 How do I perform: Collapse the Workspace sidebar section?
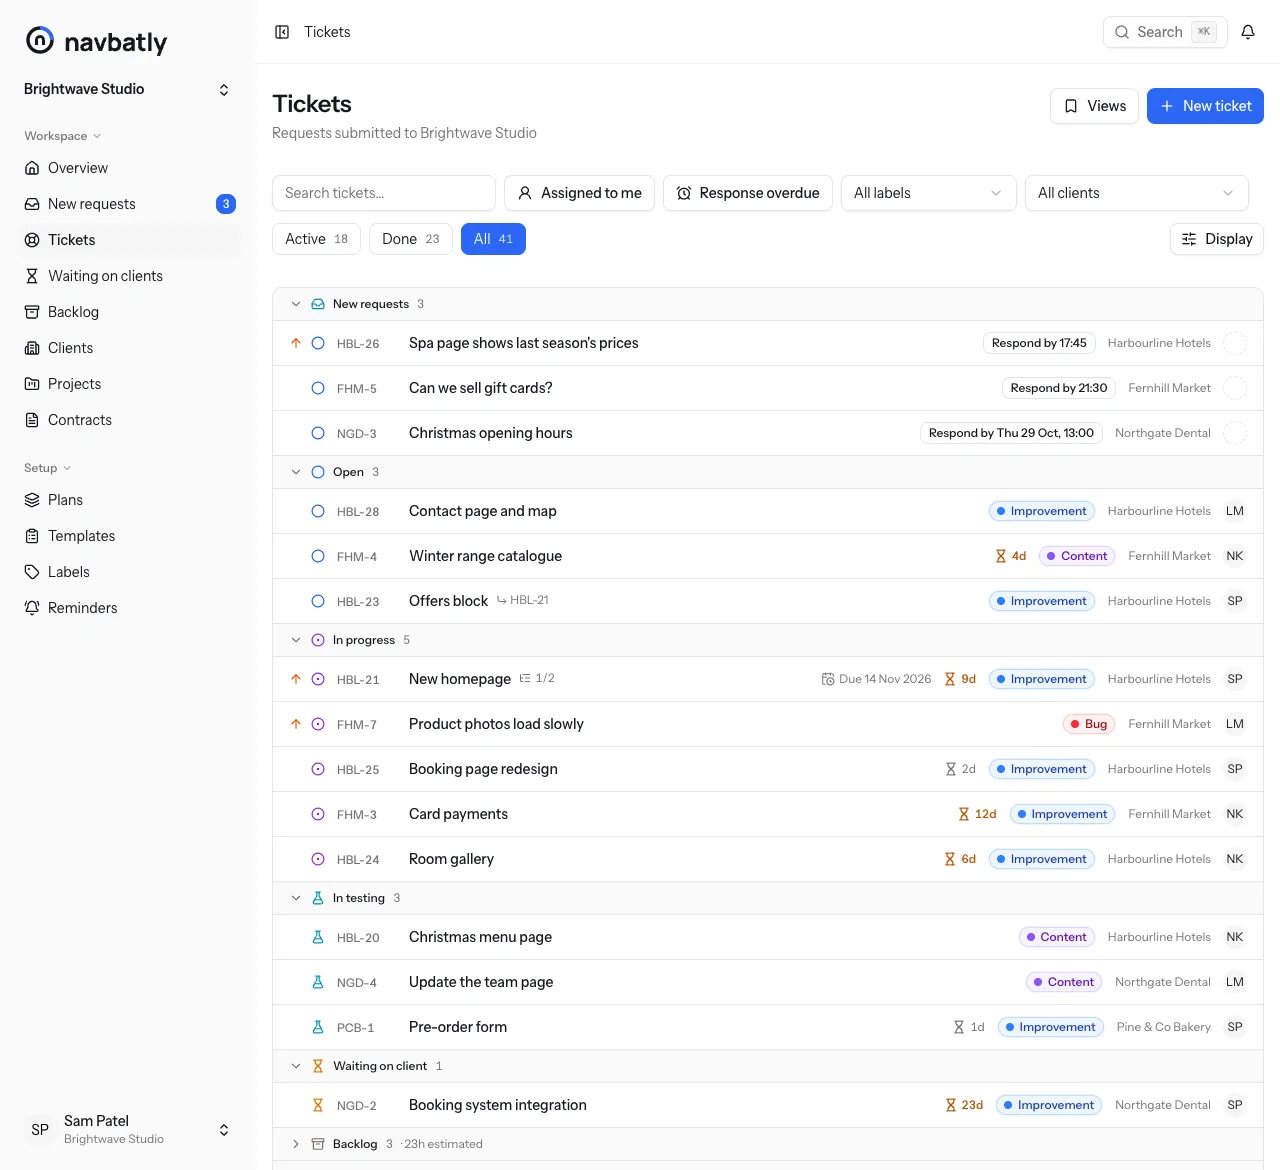62,136
